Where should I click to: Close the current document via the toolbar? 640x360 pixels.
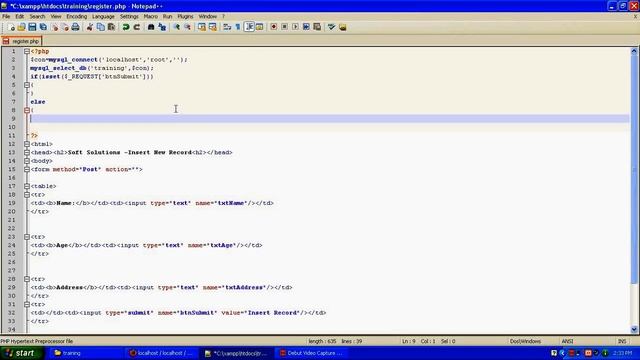point(54,27)
